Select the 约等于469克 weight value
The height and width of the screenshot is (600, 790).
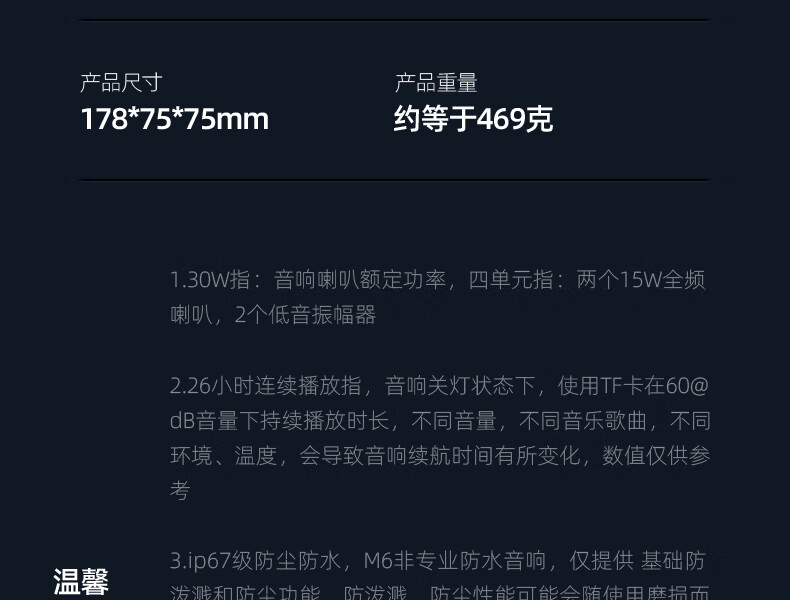coord(473,119)
